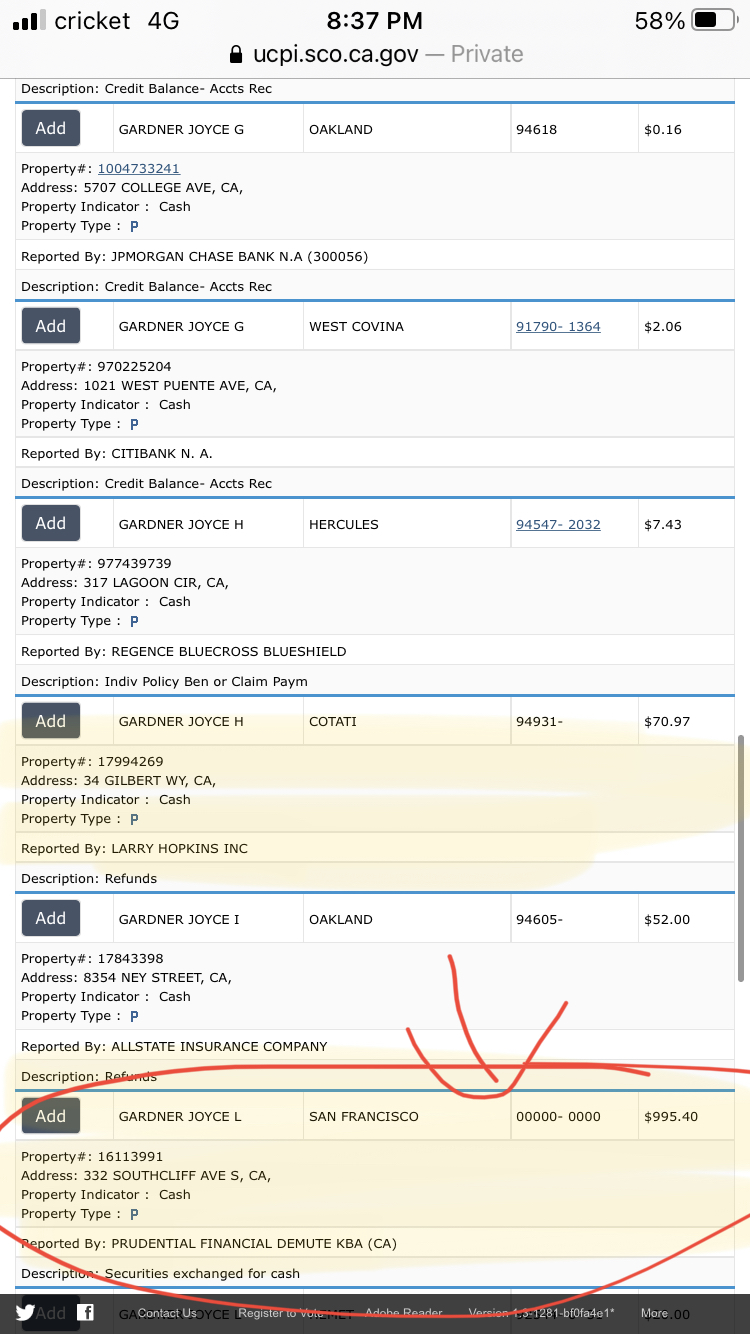Open Property Type P link for 317 Lagoon Cir
Screen dimensions: 750x1334
point(134,621)
